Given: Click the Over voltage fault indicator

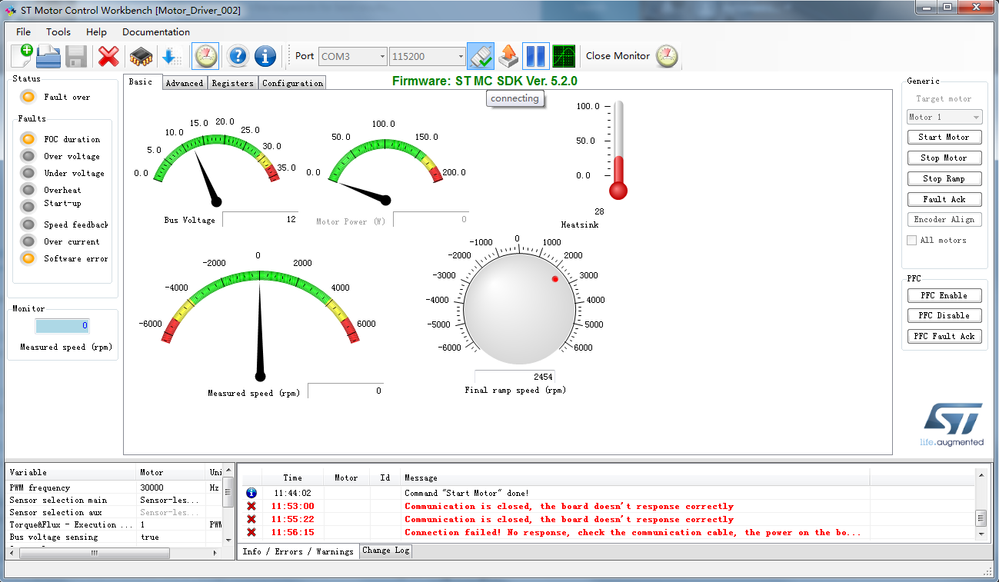Looking at the screenshot, I should click(x=28, y=156).
